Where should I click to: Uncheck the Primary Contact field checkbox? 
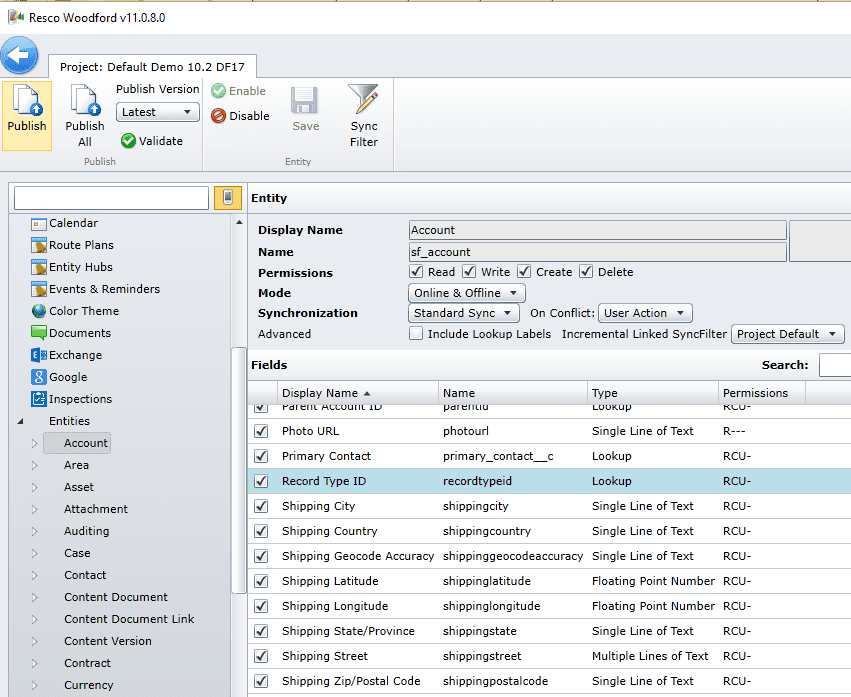click(x=261, y=456)
